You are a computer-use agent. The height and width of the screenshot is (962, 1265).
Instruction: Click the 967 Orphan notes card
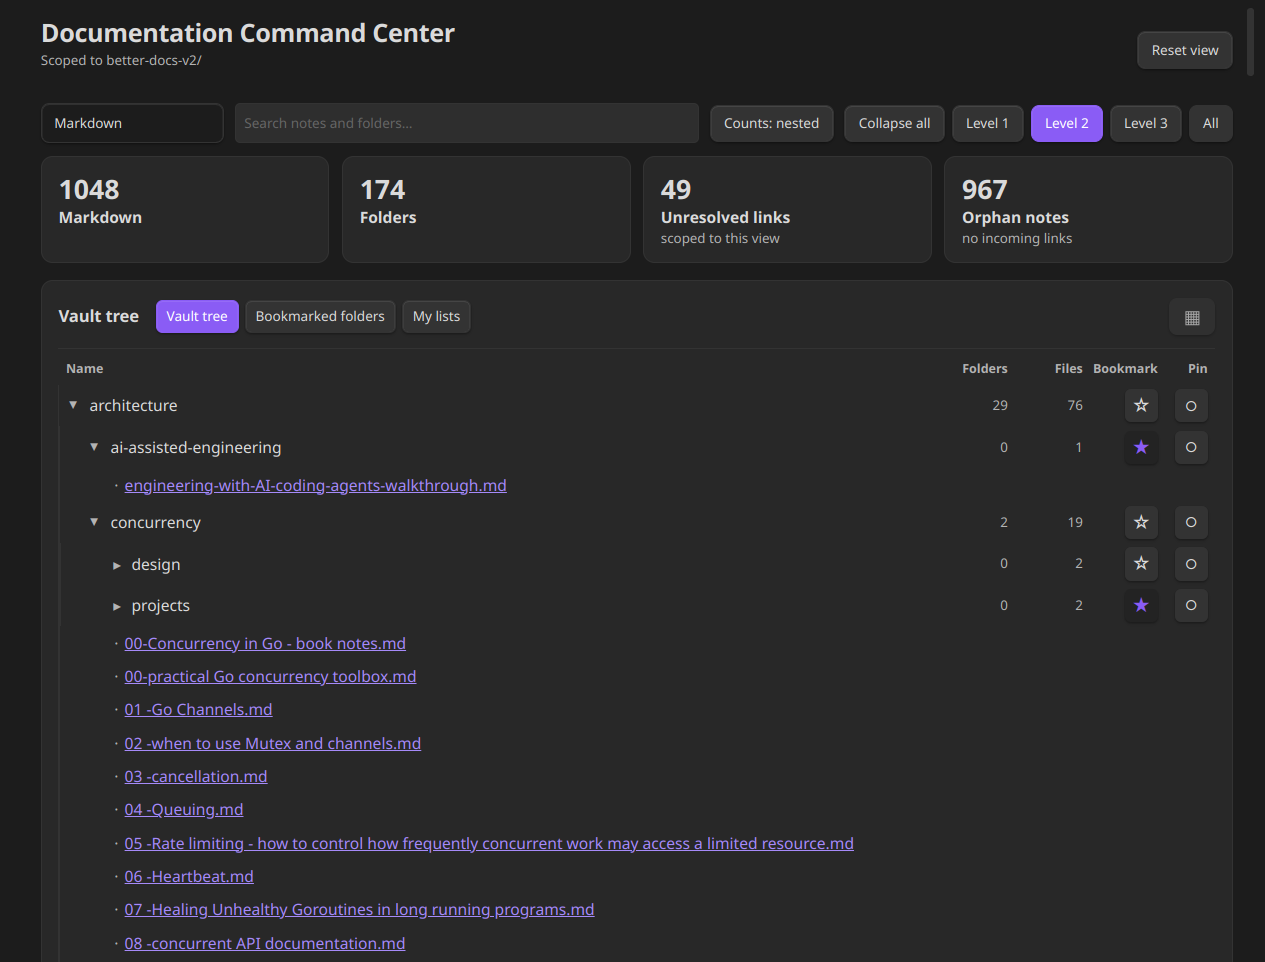click(x=1088, y=209)
